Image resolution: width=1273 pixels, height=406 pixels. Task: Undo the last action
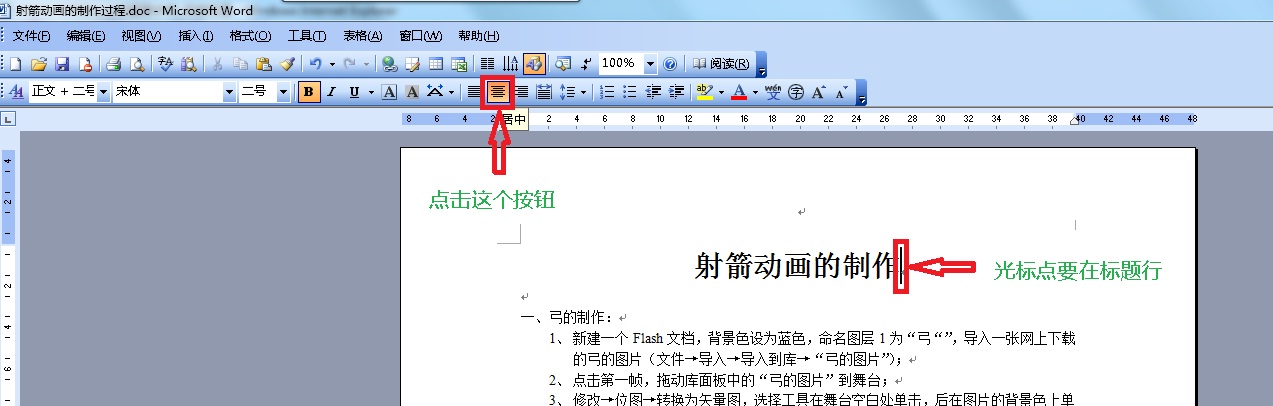coord(315,64)
